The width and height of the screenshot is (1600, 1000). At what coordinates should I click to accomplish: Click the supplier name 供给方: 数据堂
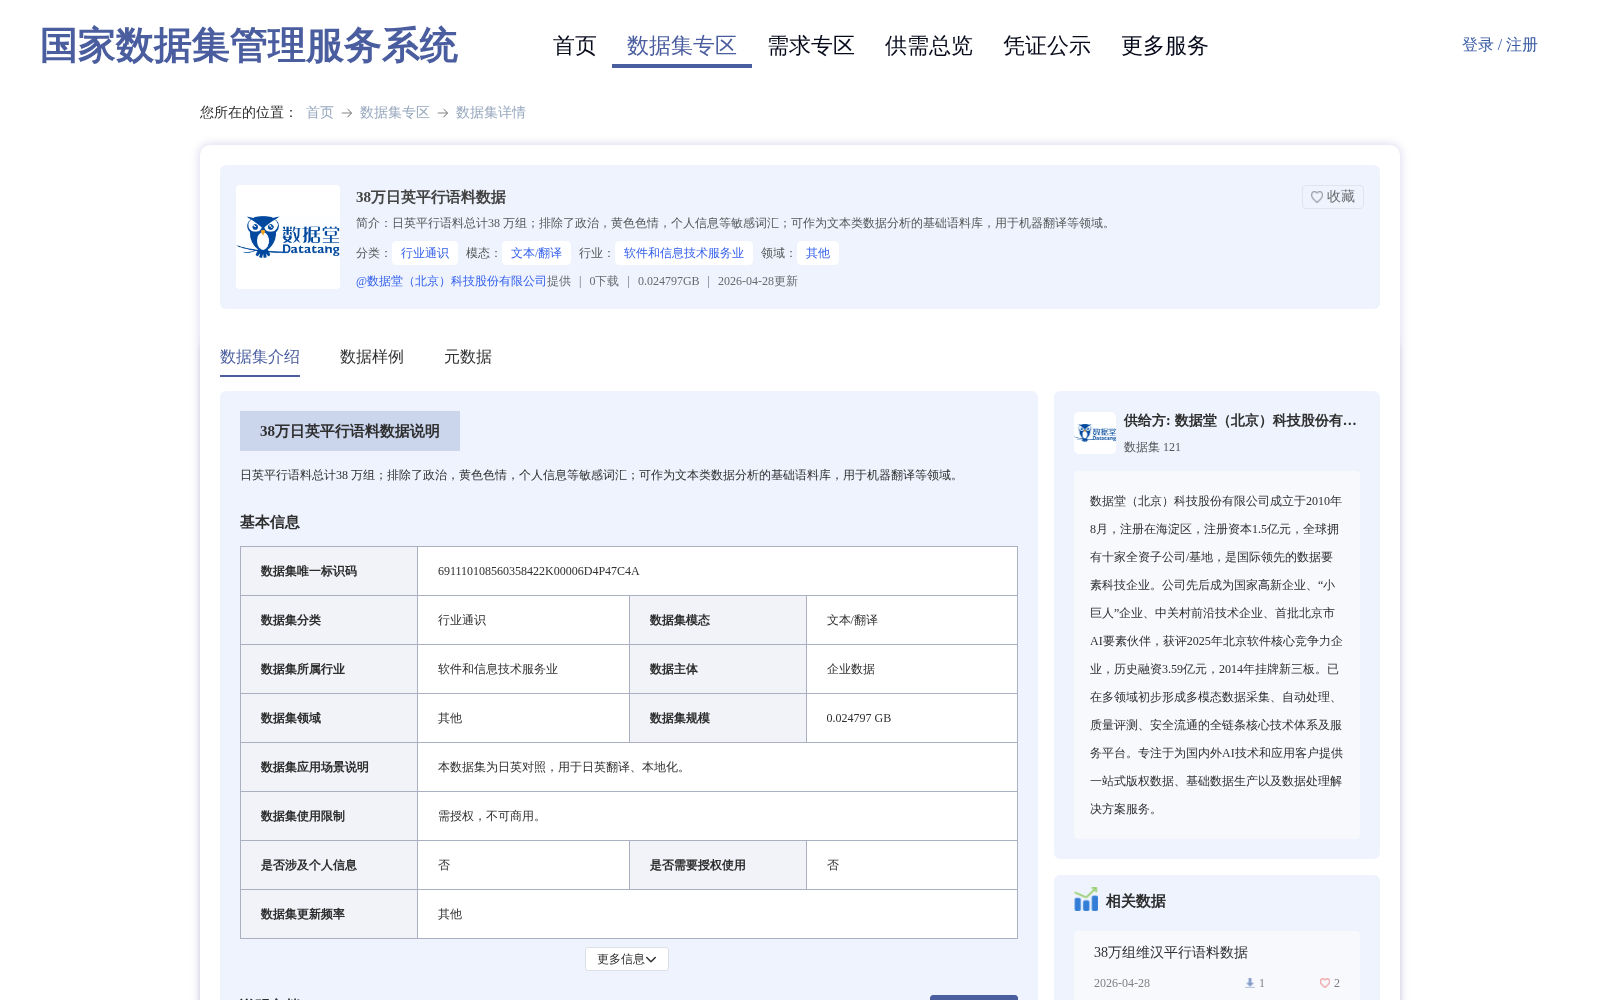1240,421
